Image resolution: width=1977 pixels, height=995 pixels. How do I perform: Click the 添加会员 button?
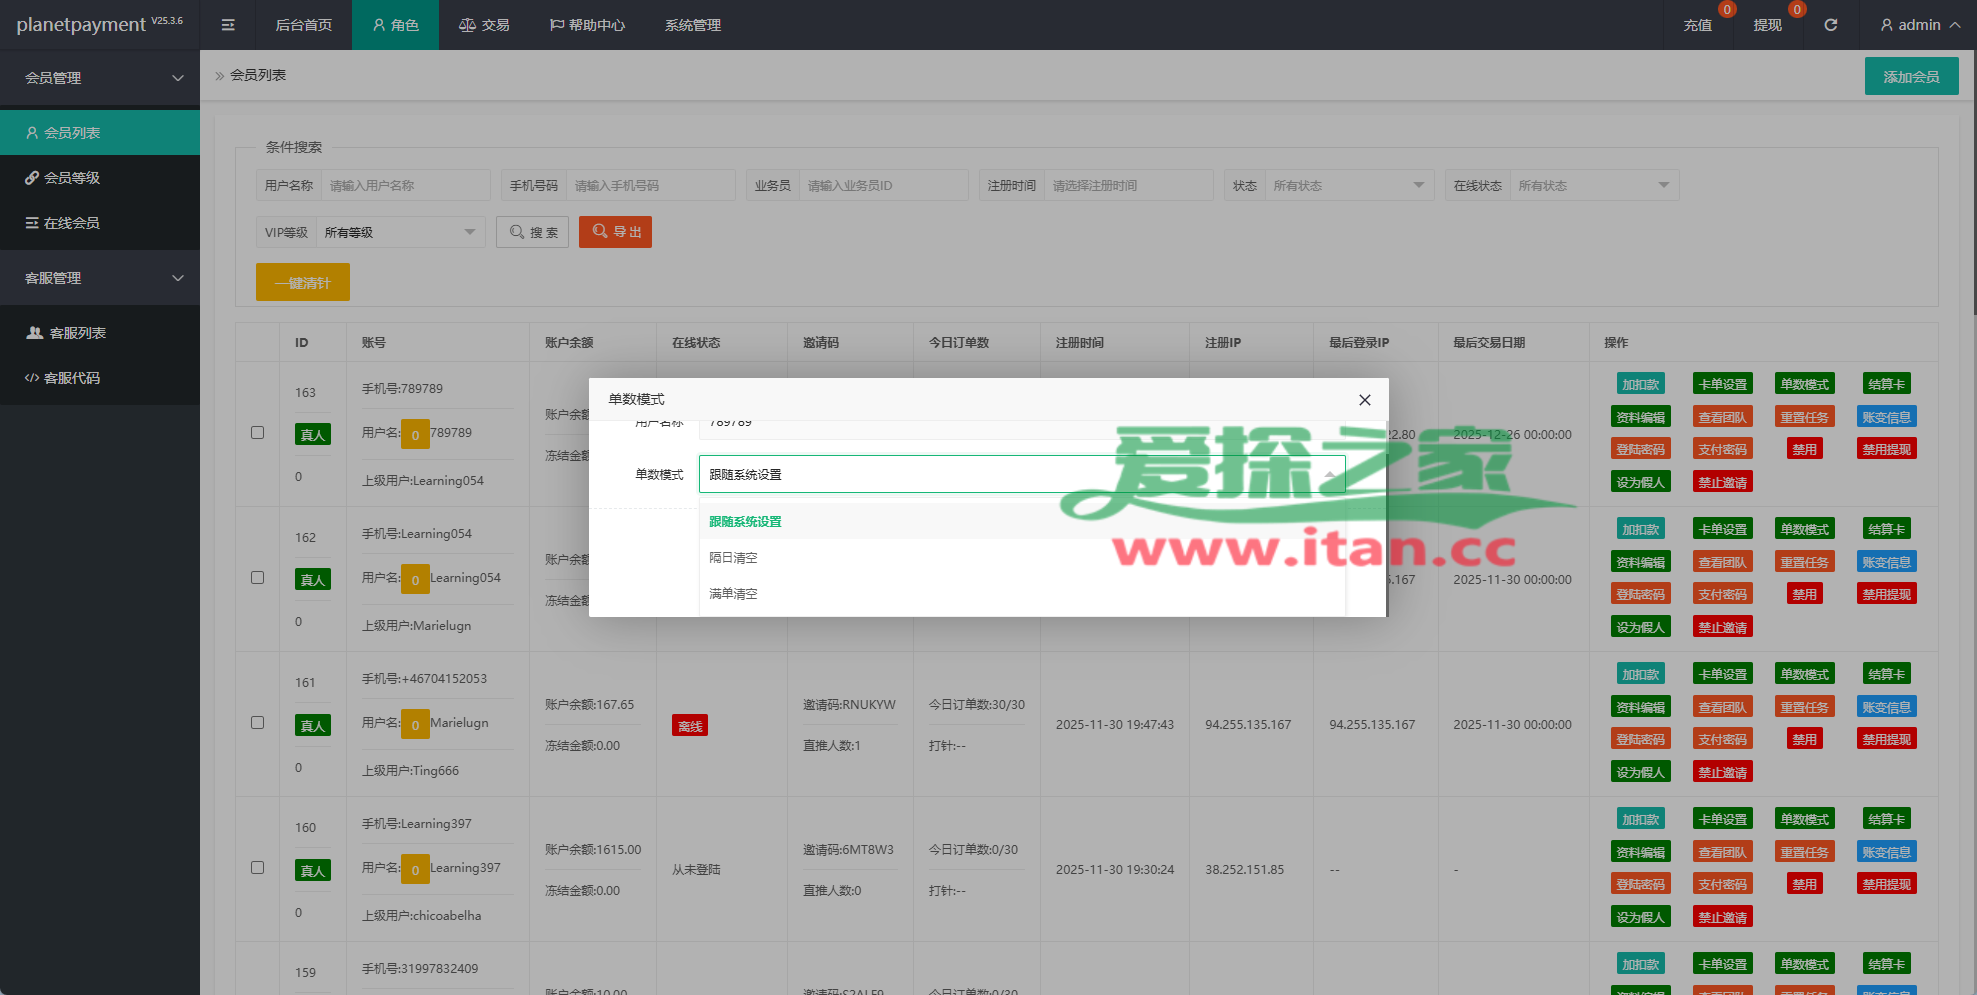[1911, 77]
